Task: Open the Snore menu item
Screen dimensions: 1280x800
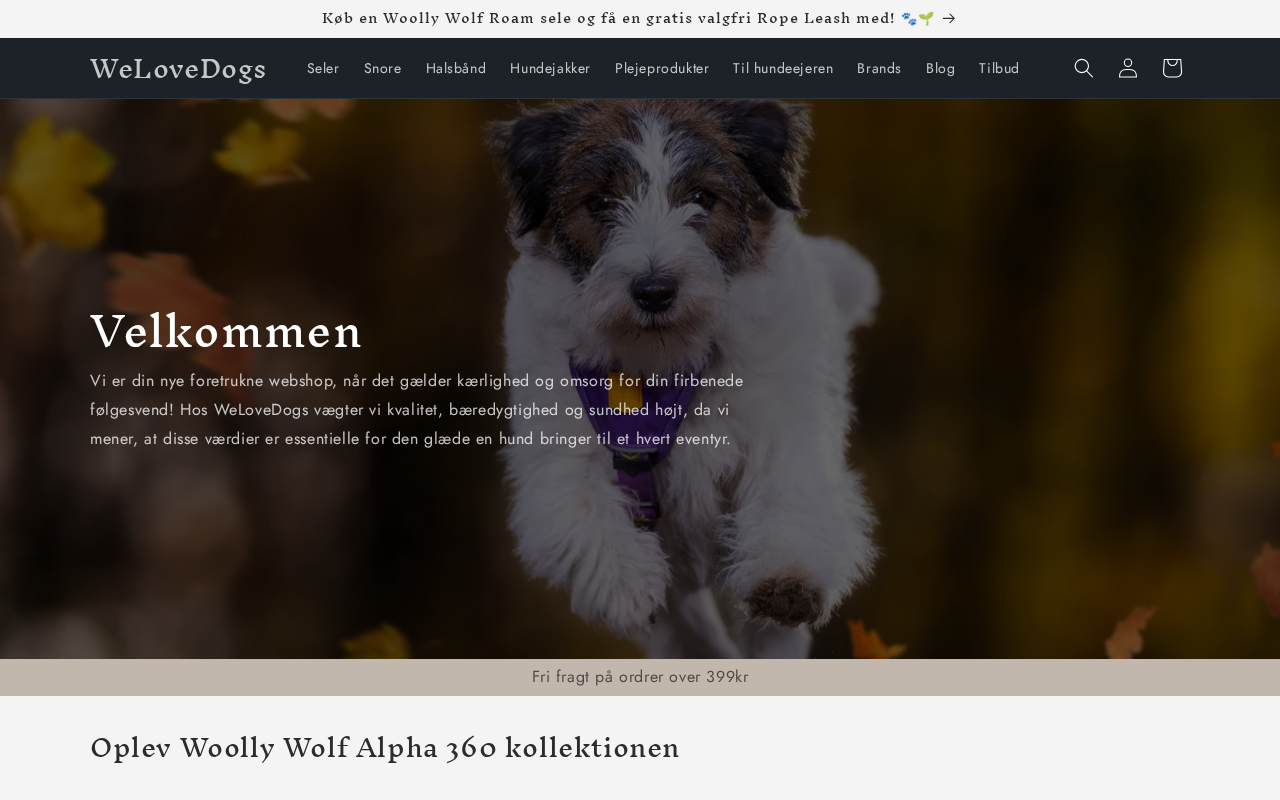Action: (383, 68)
